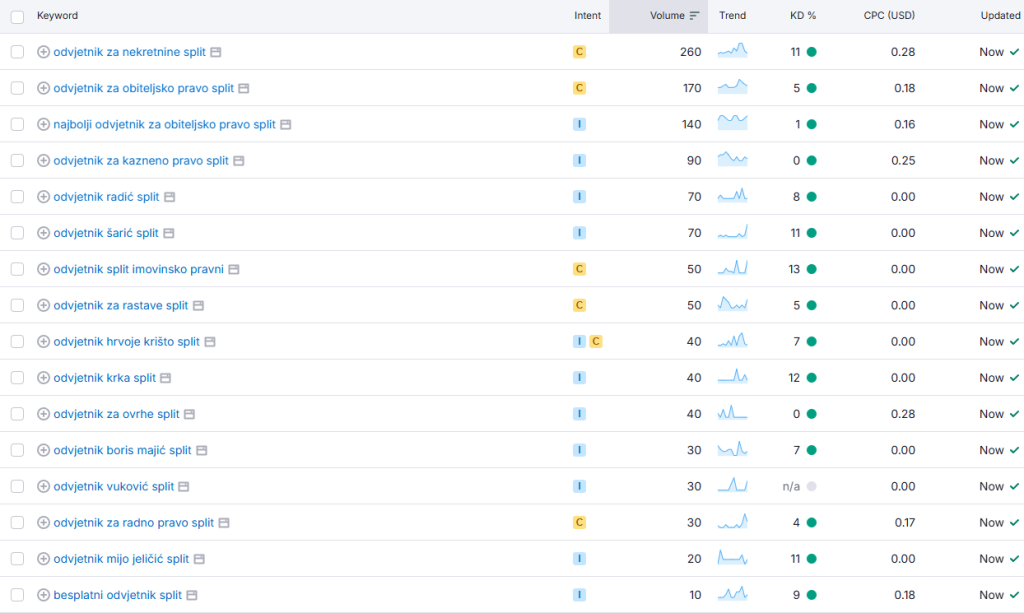Viewport: 1024px width, 613px height.
Task: Tick checkbox for 'odvjetnik mijo jeličić split'
Action: (17, 559)
